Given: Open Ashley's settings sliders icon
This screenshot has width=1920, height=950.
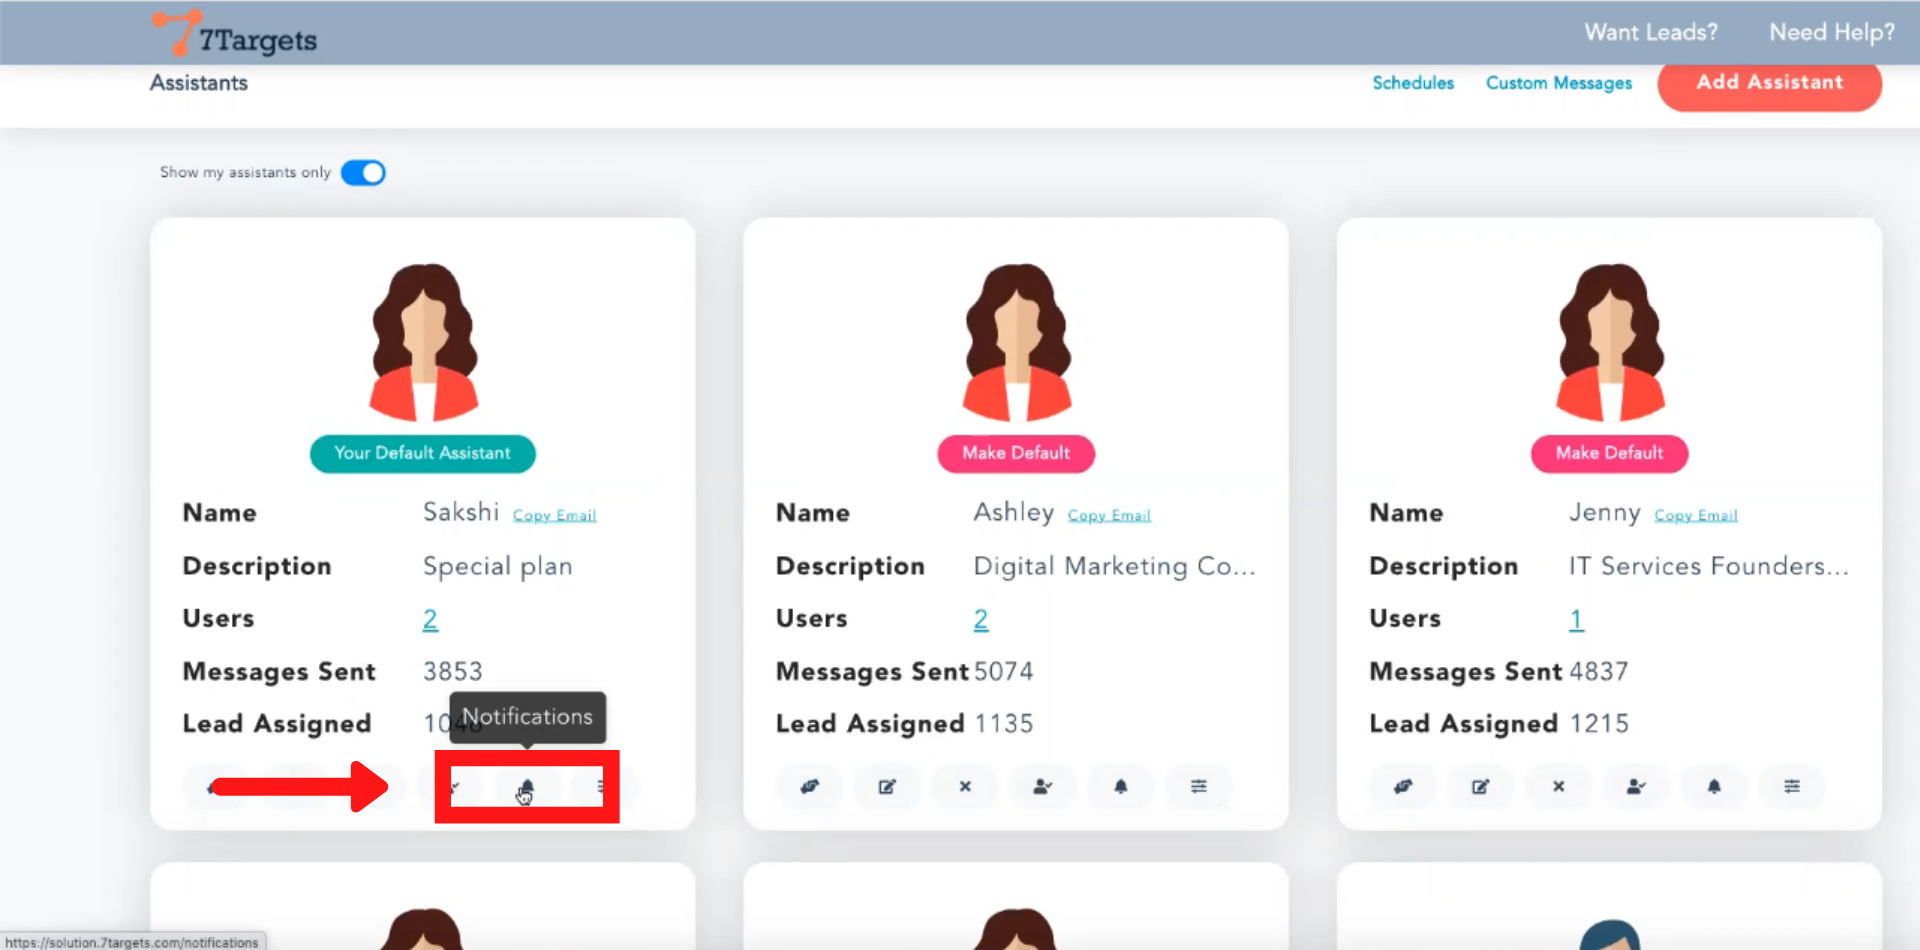Looking at the screenshot, I should point(1199,787).
